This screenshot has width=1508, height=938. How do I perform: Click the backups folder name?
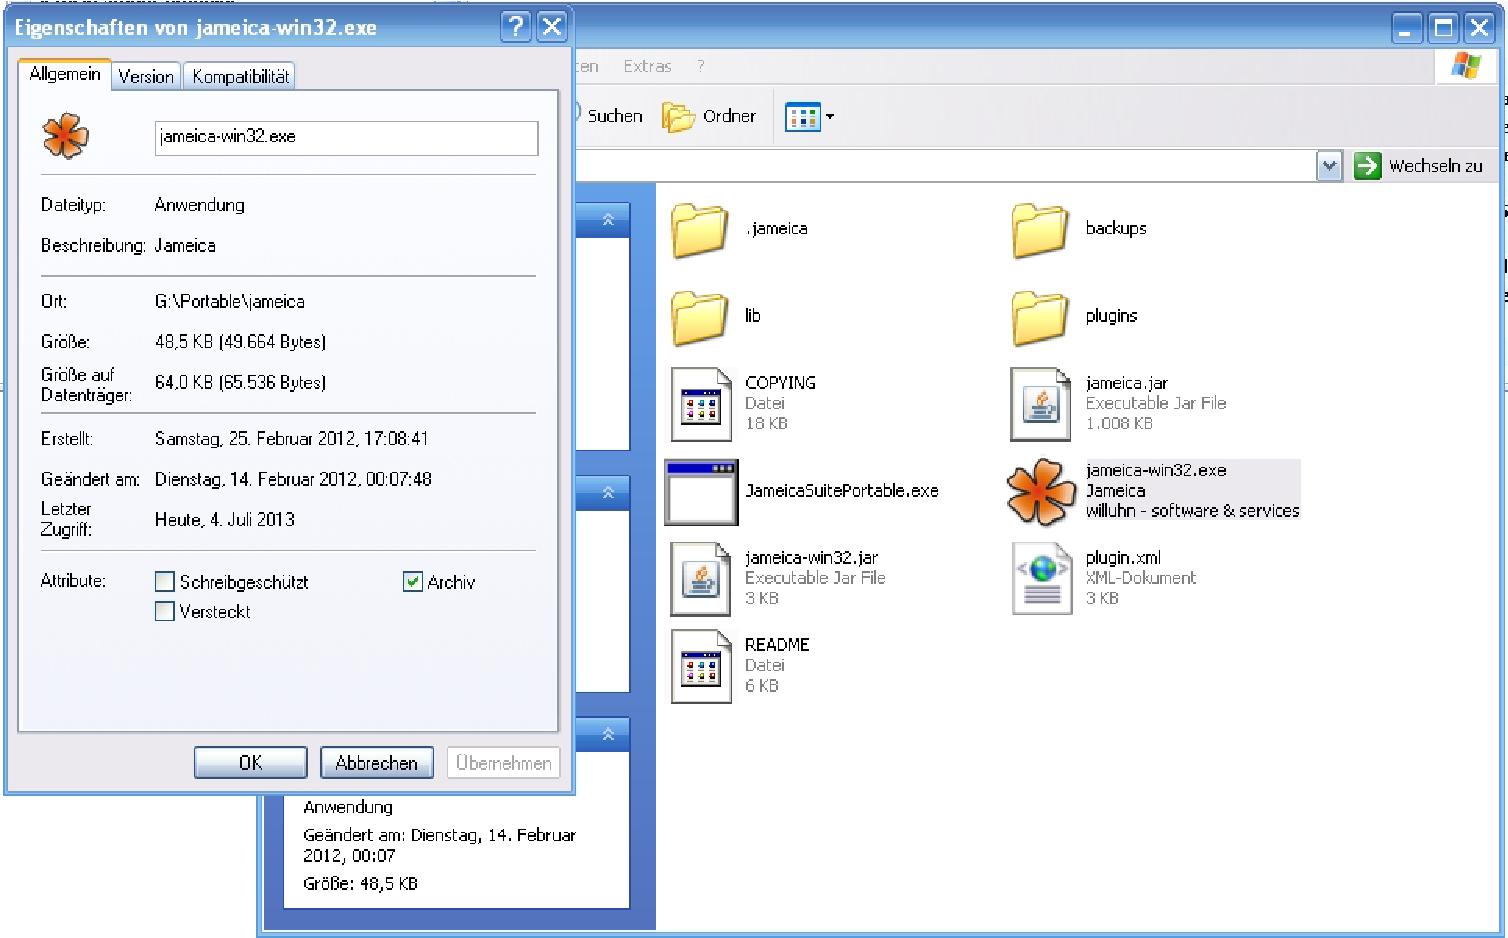(1116, 228)
